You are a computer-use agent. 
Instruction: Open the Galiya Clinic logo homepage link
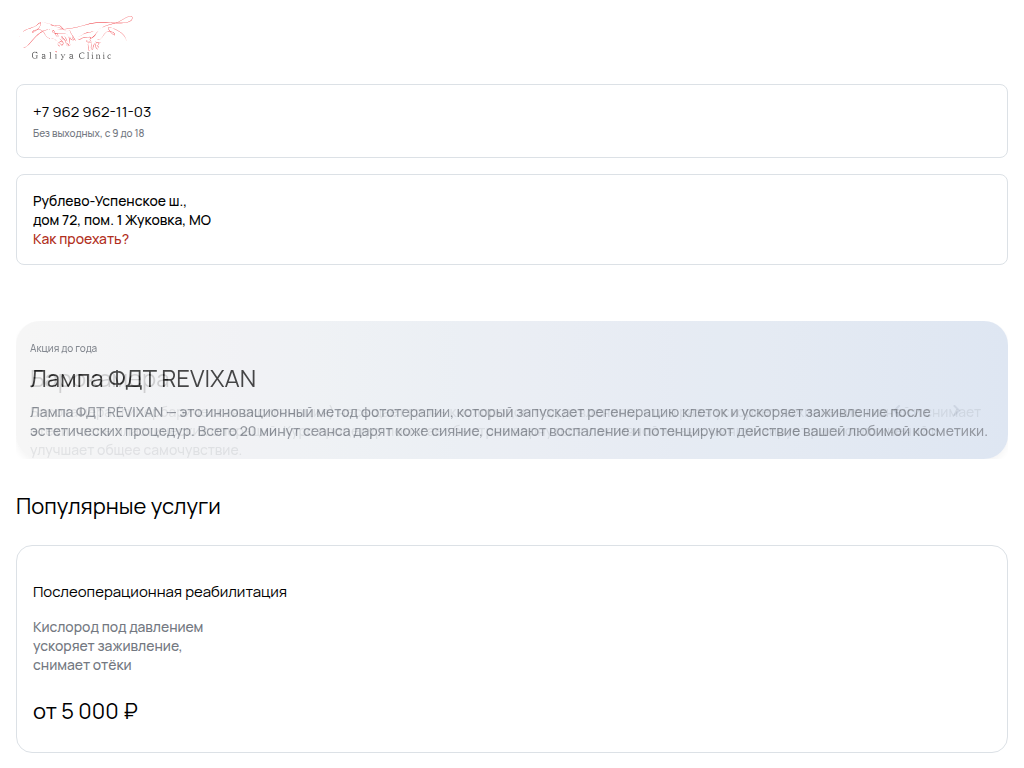pyautogui.click(x=78, y=39)
